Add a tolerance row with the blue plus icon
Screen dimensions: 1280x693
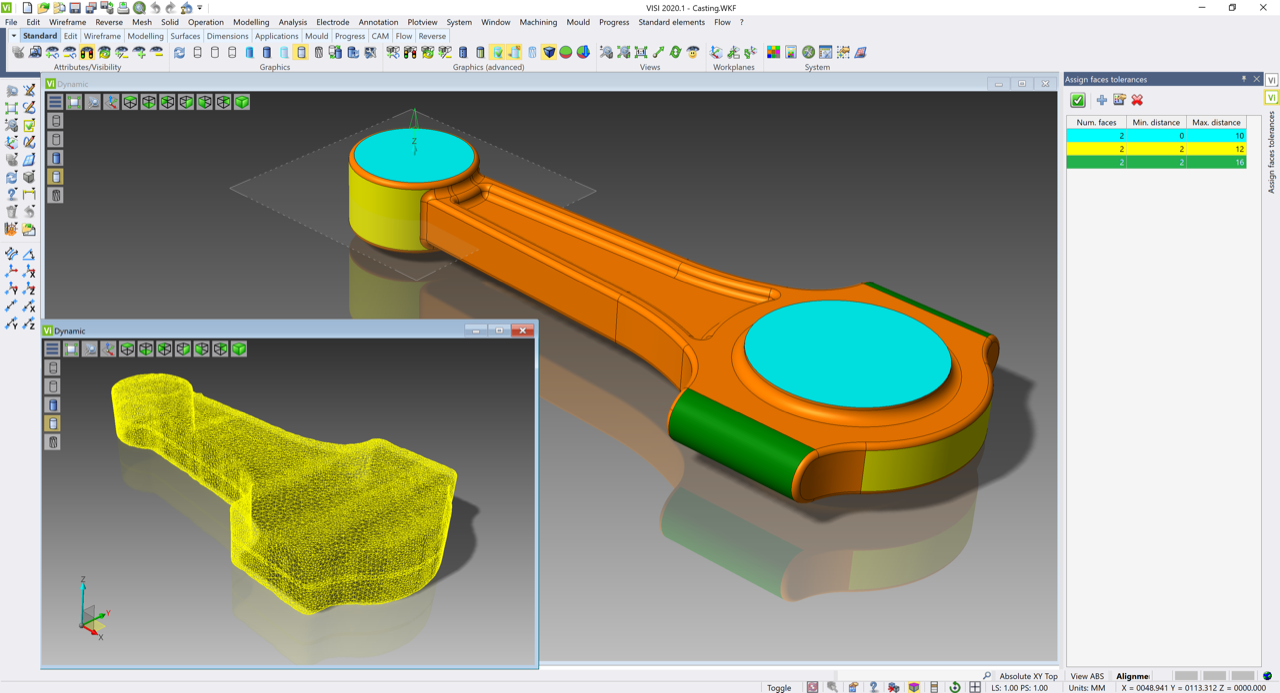coord(1101,100)
